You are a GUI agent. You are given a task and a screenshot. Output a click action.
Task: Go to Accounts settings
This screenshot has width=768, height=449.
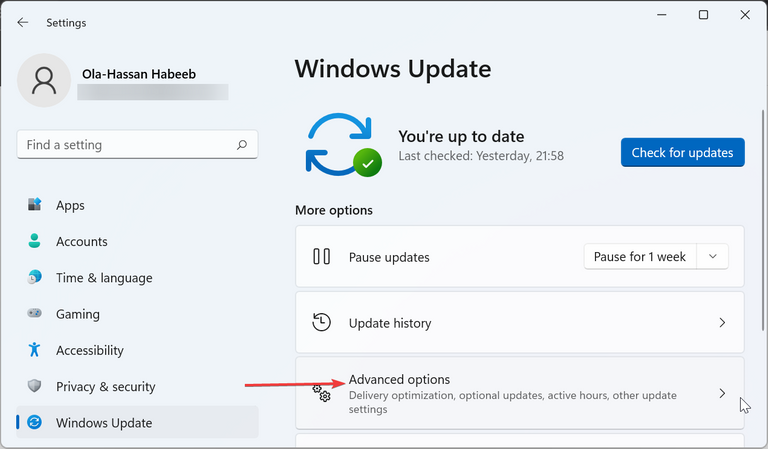pos(137,241)
